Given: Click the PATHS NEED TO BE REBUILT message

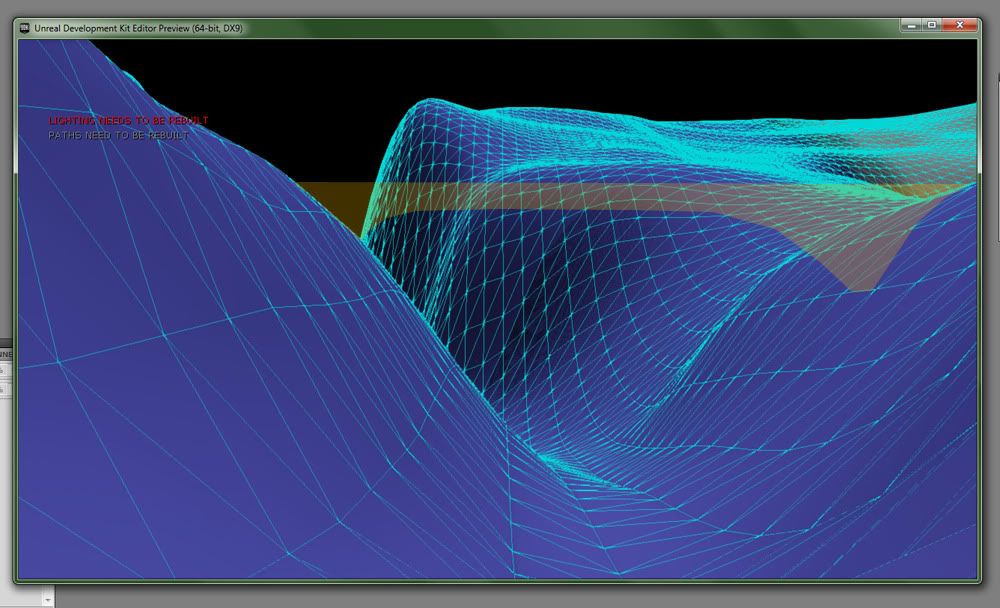Looking at the screenshot, I should click(x=117, y=135).
